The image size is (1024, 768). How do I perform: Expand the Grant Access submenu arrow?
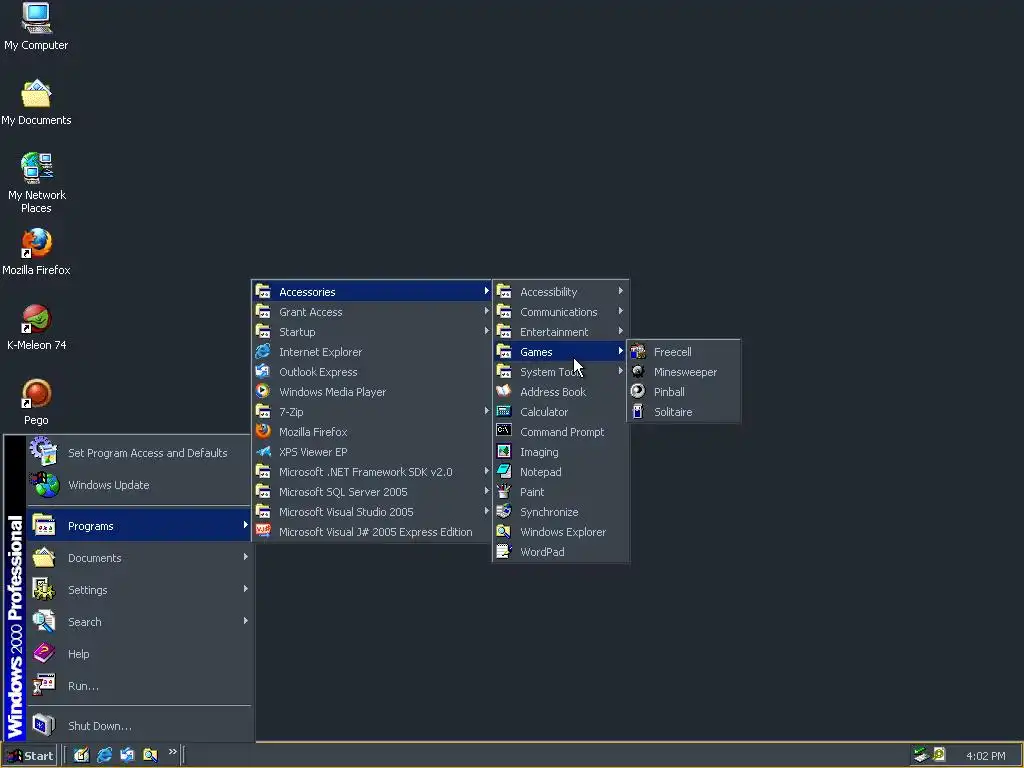[487, 312]
